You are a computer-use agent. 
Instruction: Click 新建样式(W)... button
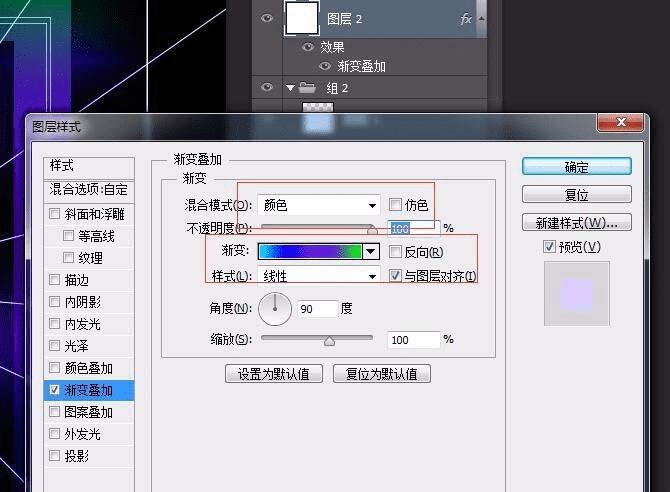pos(576,223)
